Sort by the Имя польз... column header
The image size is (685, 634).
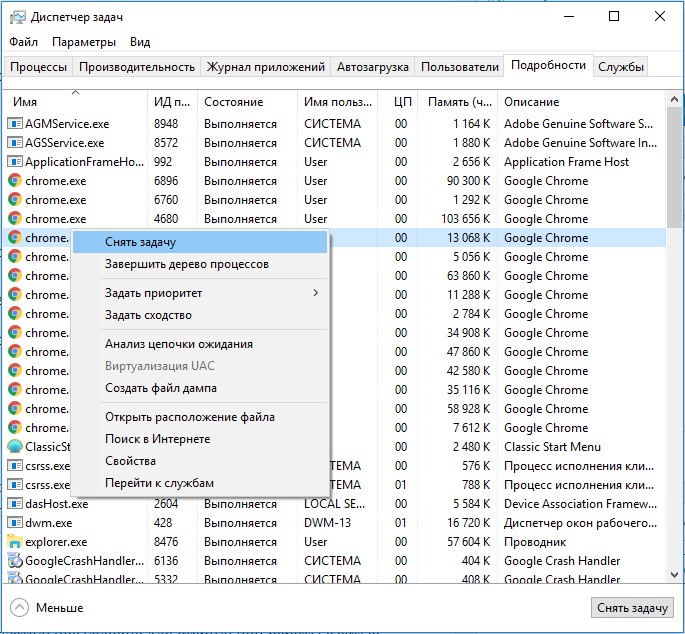337,102
